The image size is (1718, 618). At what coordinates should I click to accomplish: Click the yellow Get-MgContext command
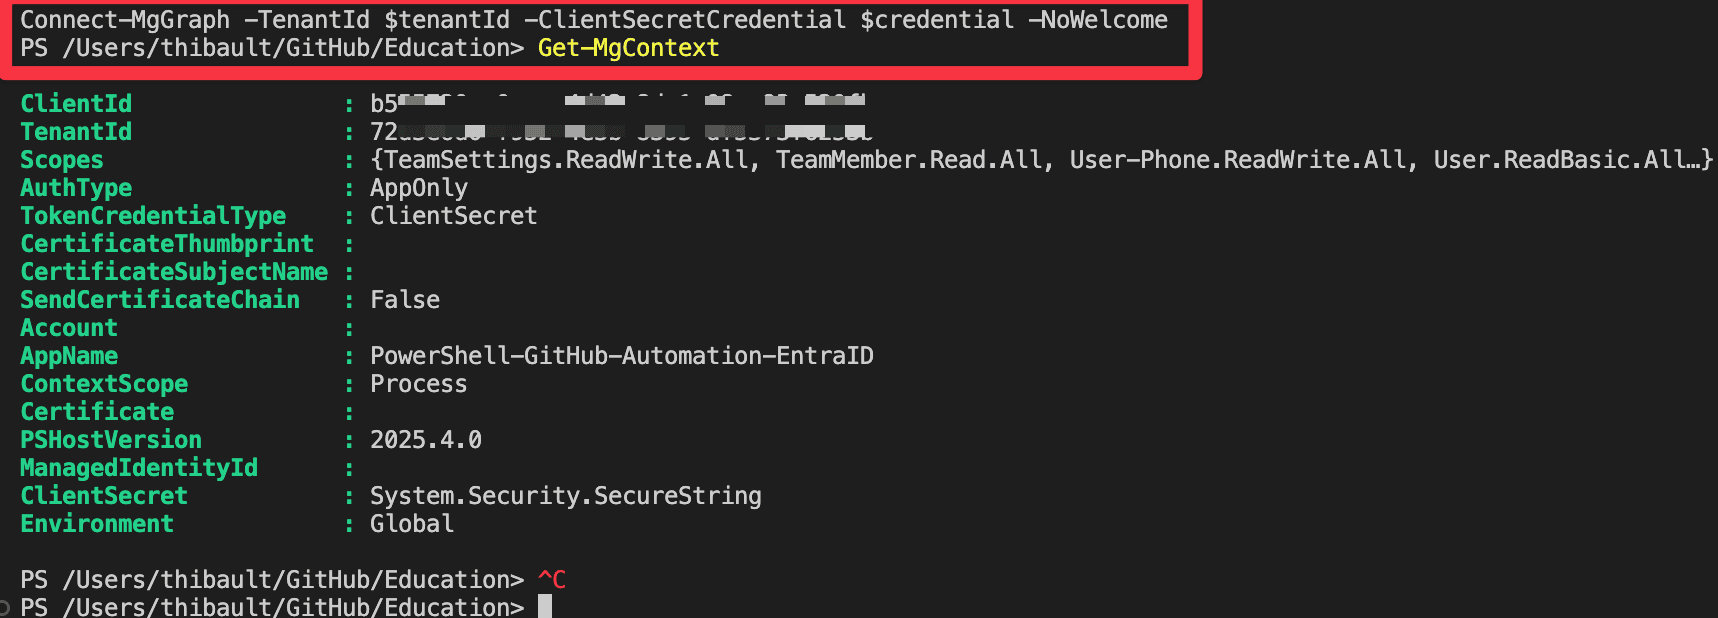pyautogui.click(x=628, y=48)
